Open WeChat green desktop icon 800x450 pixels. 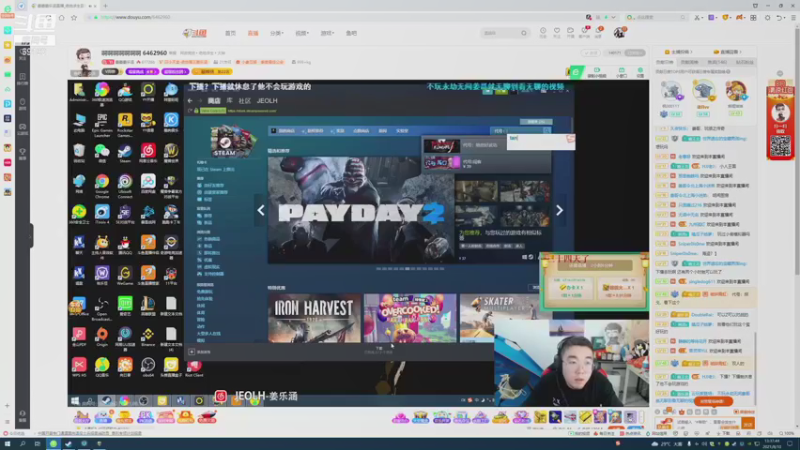pyautogui.click(x=102, y=153)
